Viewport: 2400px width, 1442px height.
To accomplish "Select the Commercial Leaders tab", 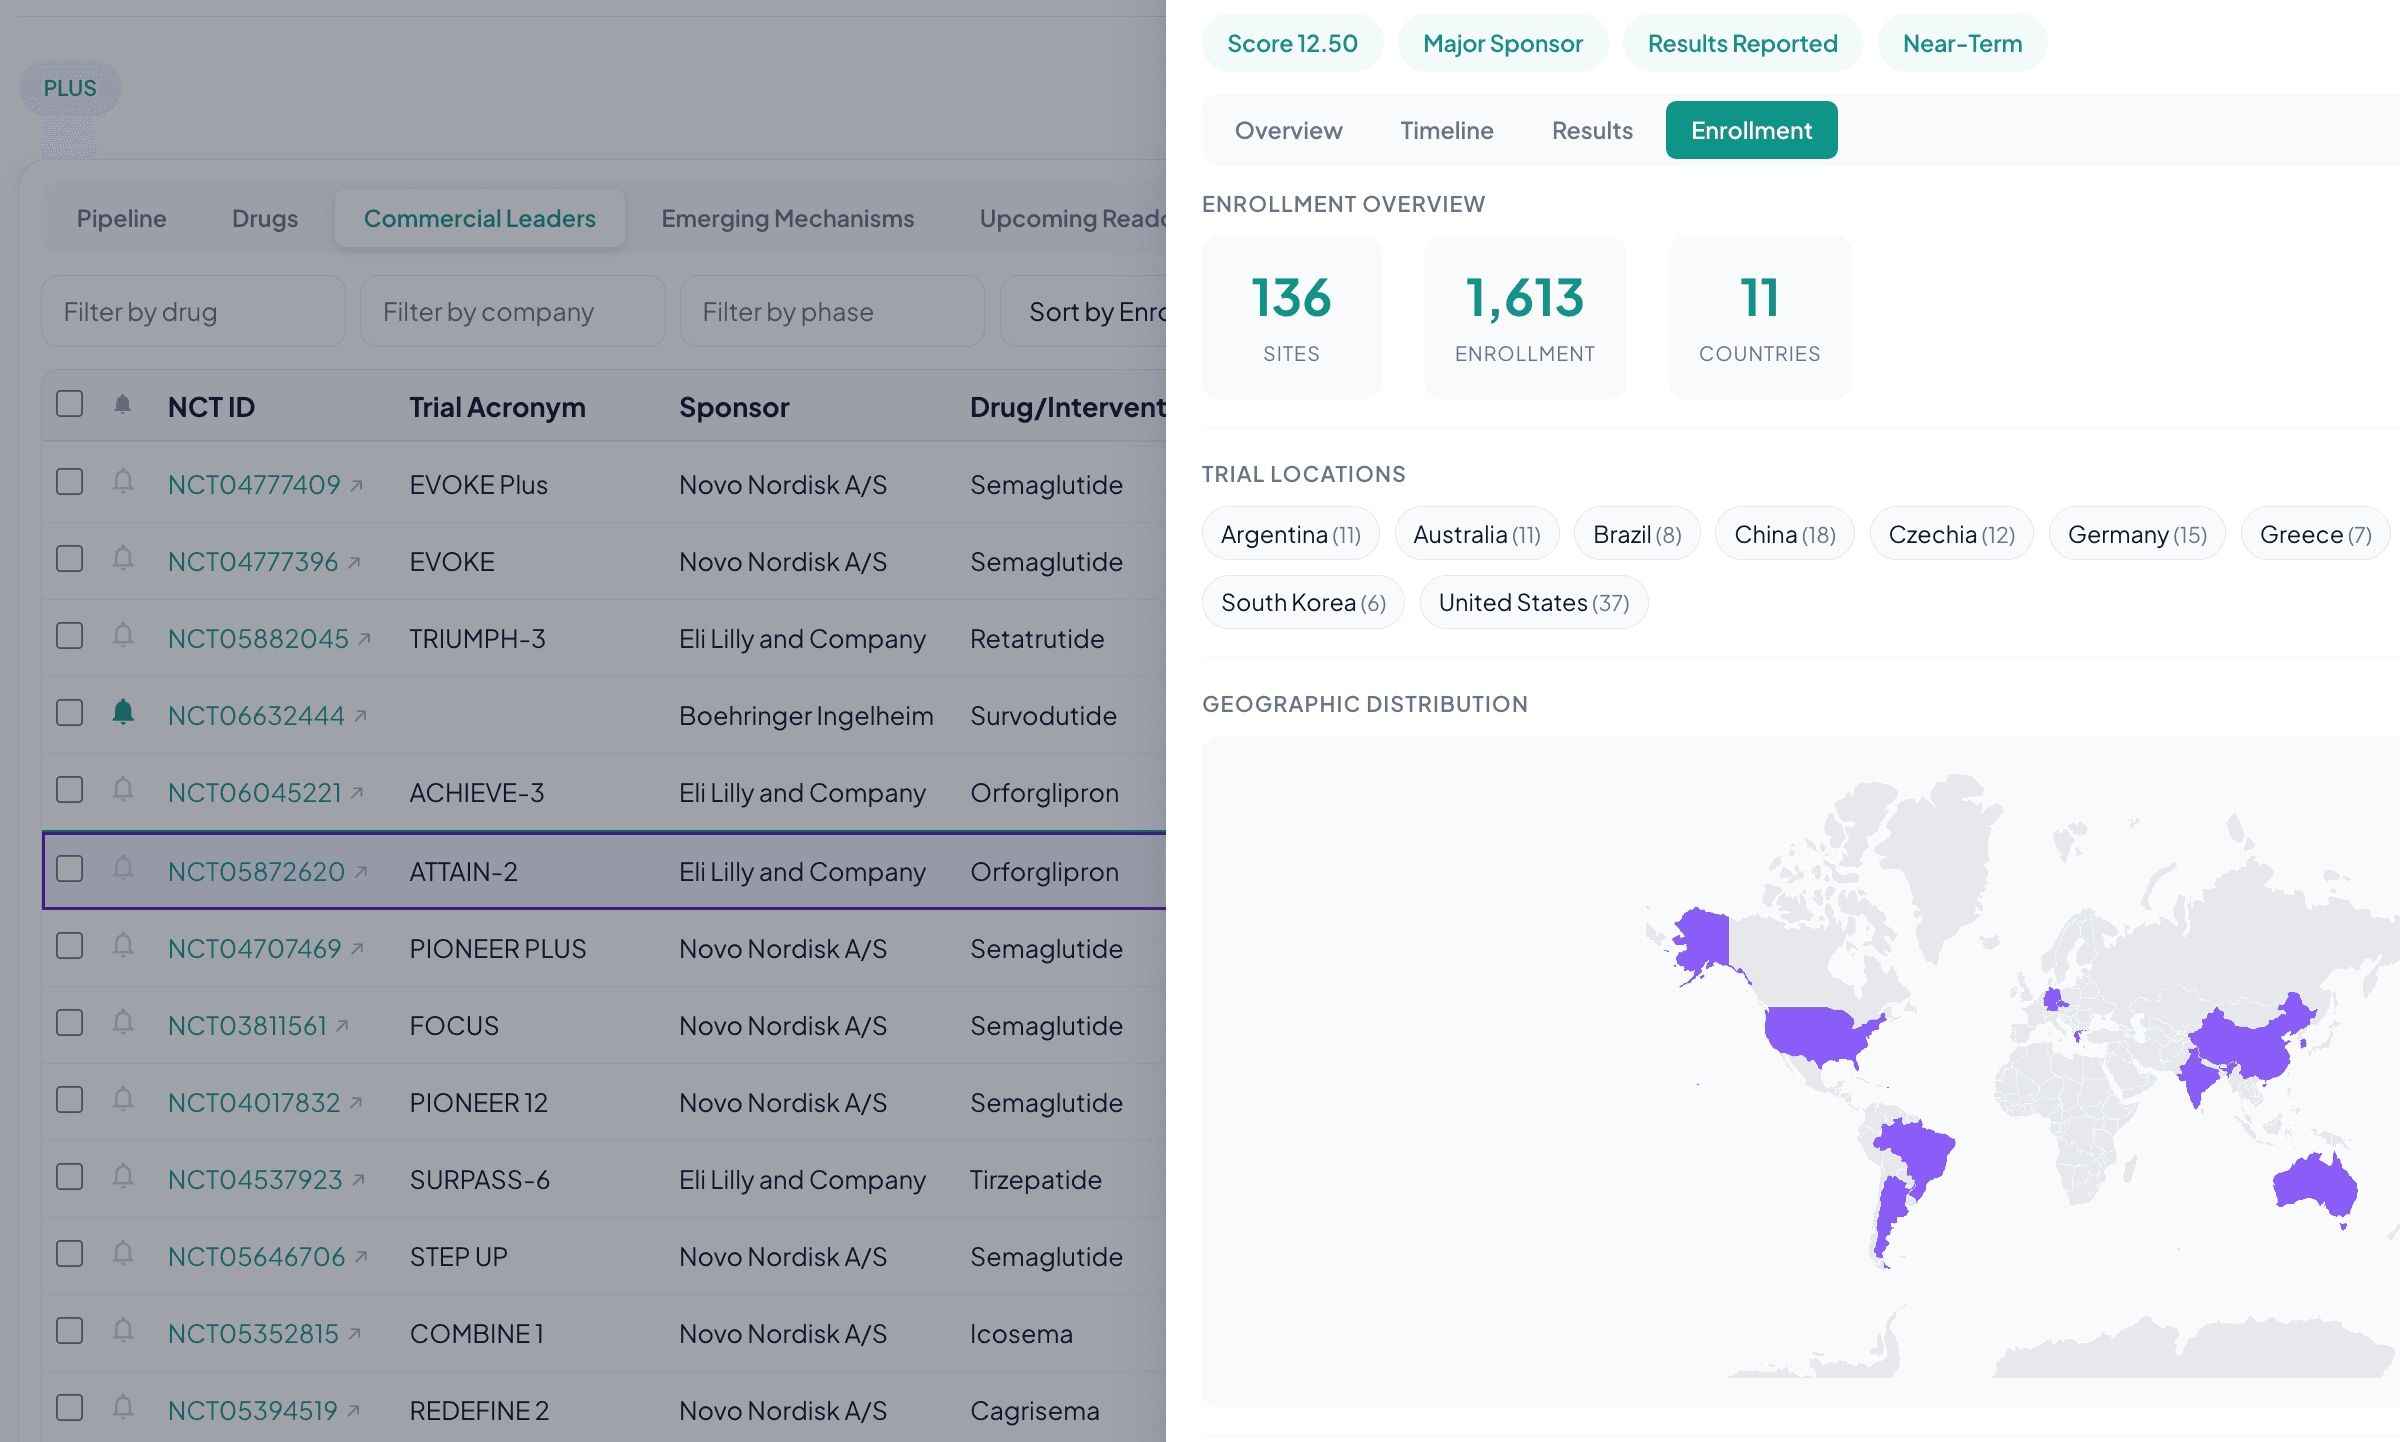I will click(480, 219).
